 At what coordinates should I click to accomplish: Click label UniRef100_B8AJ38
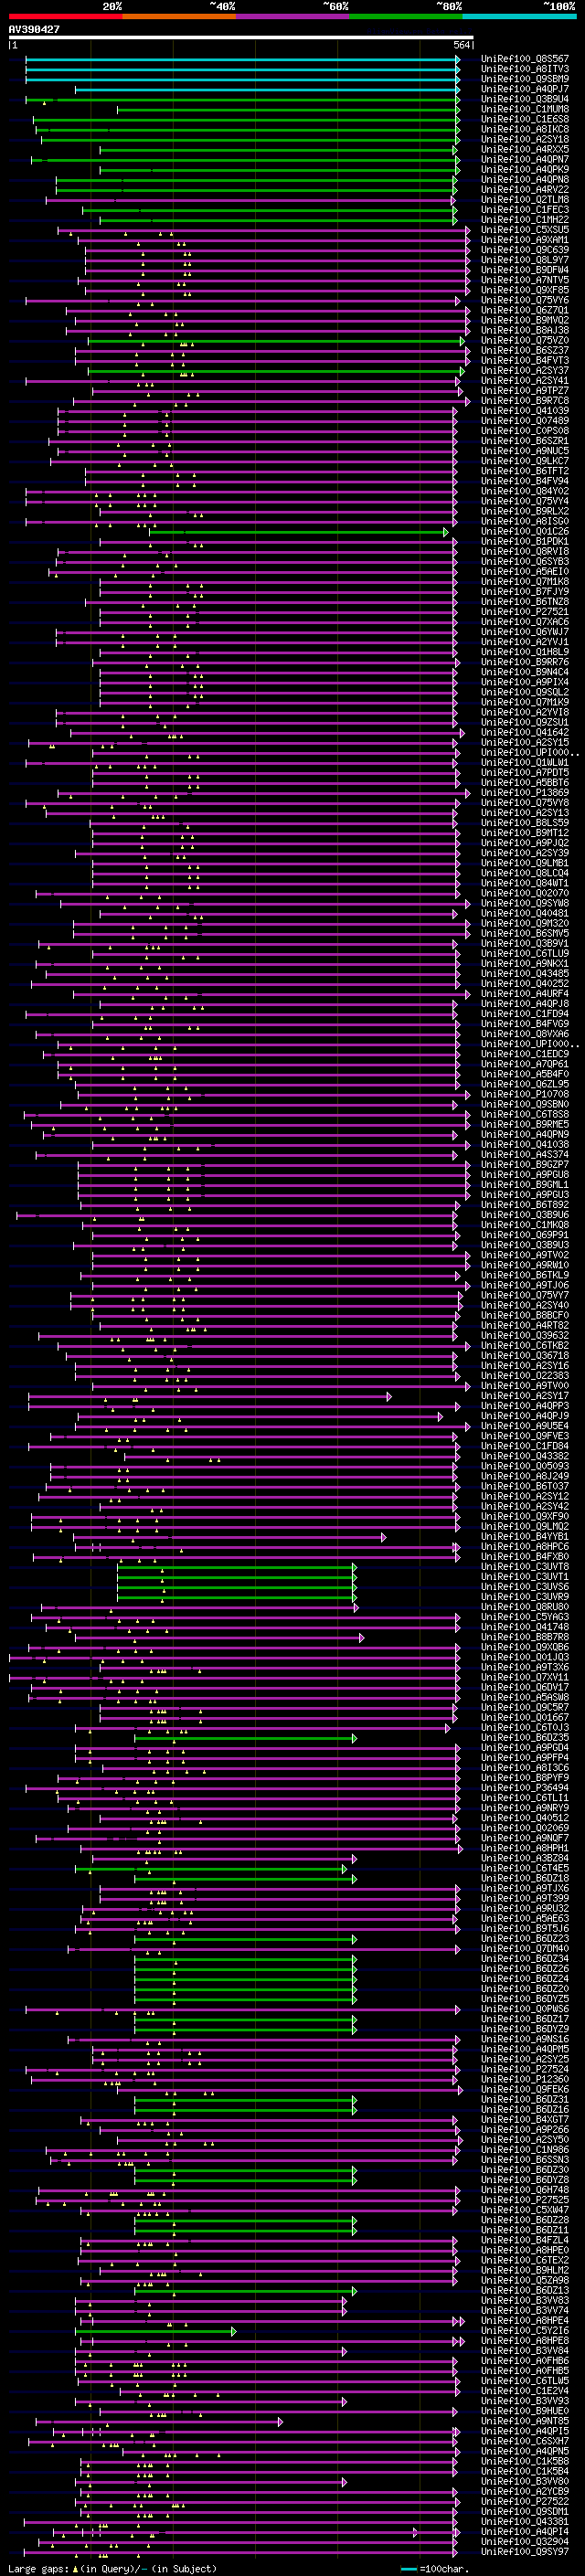tap(525, 330)
